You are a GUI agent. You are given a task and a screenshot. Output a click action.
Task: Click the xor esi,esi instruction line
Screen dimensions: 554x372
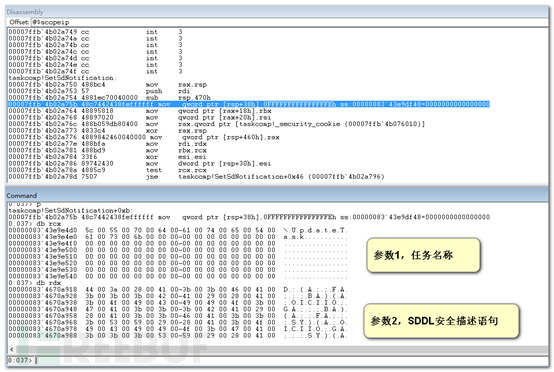click(x=108, y=157)
